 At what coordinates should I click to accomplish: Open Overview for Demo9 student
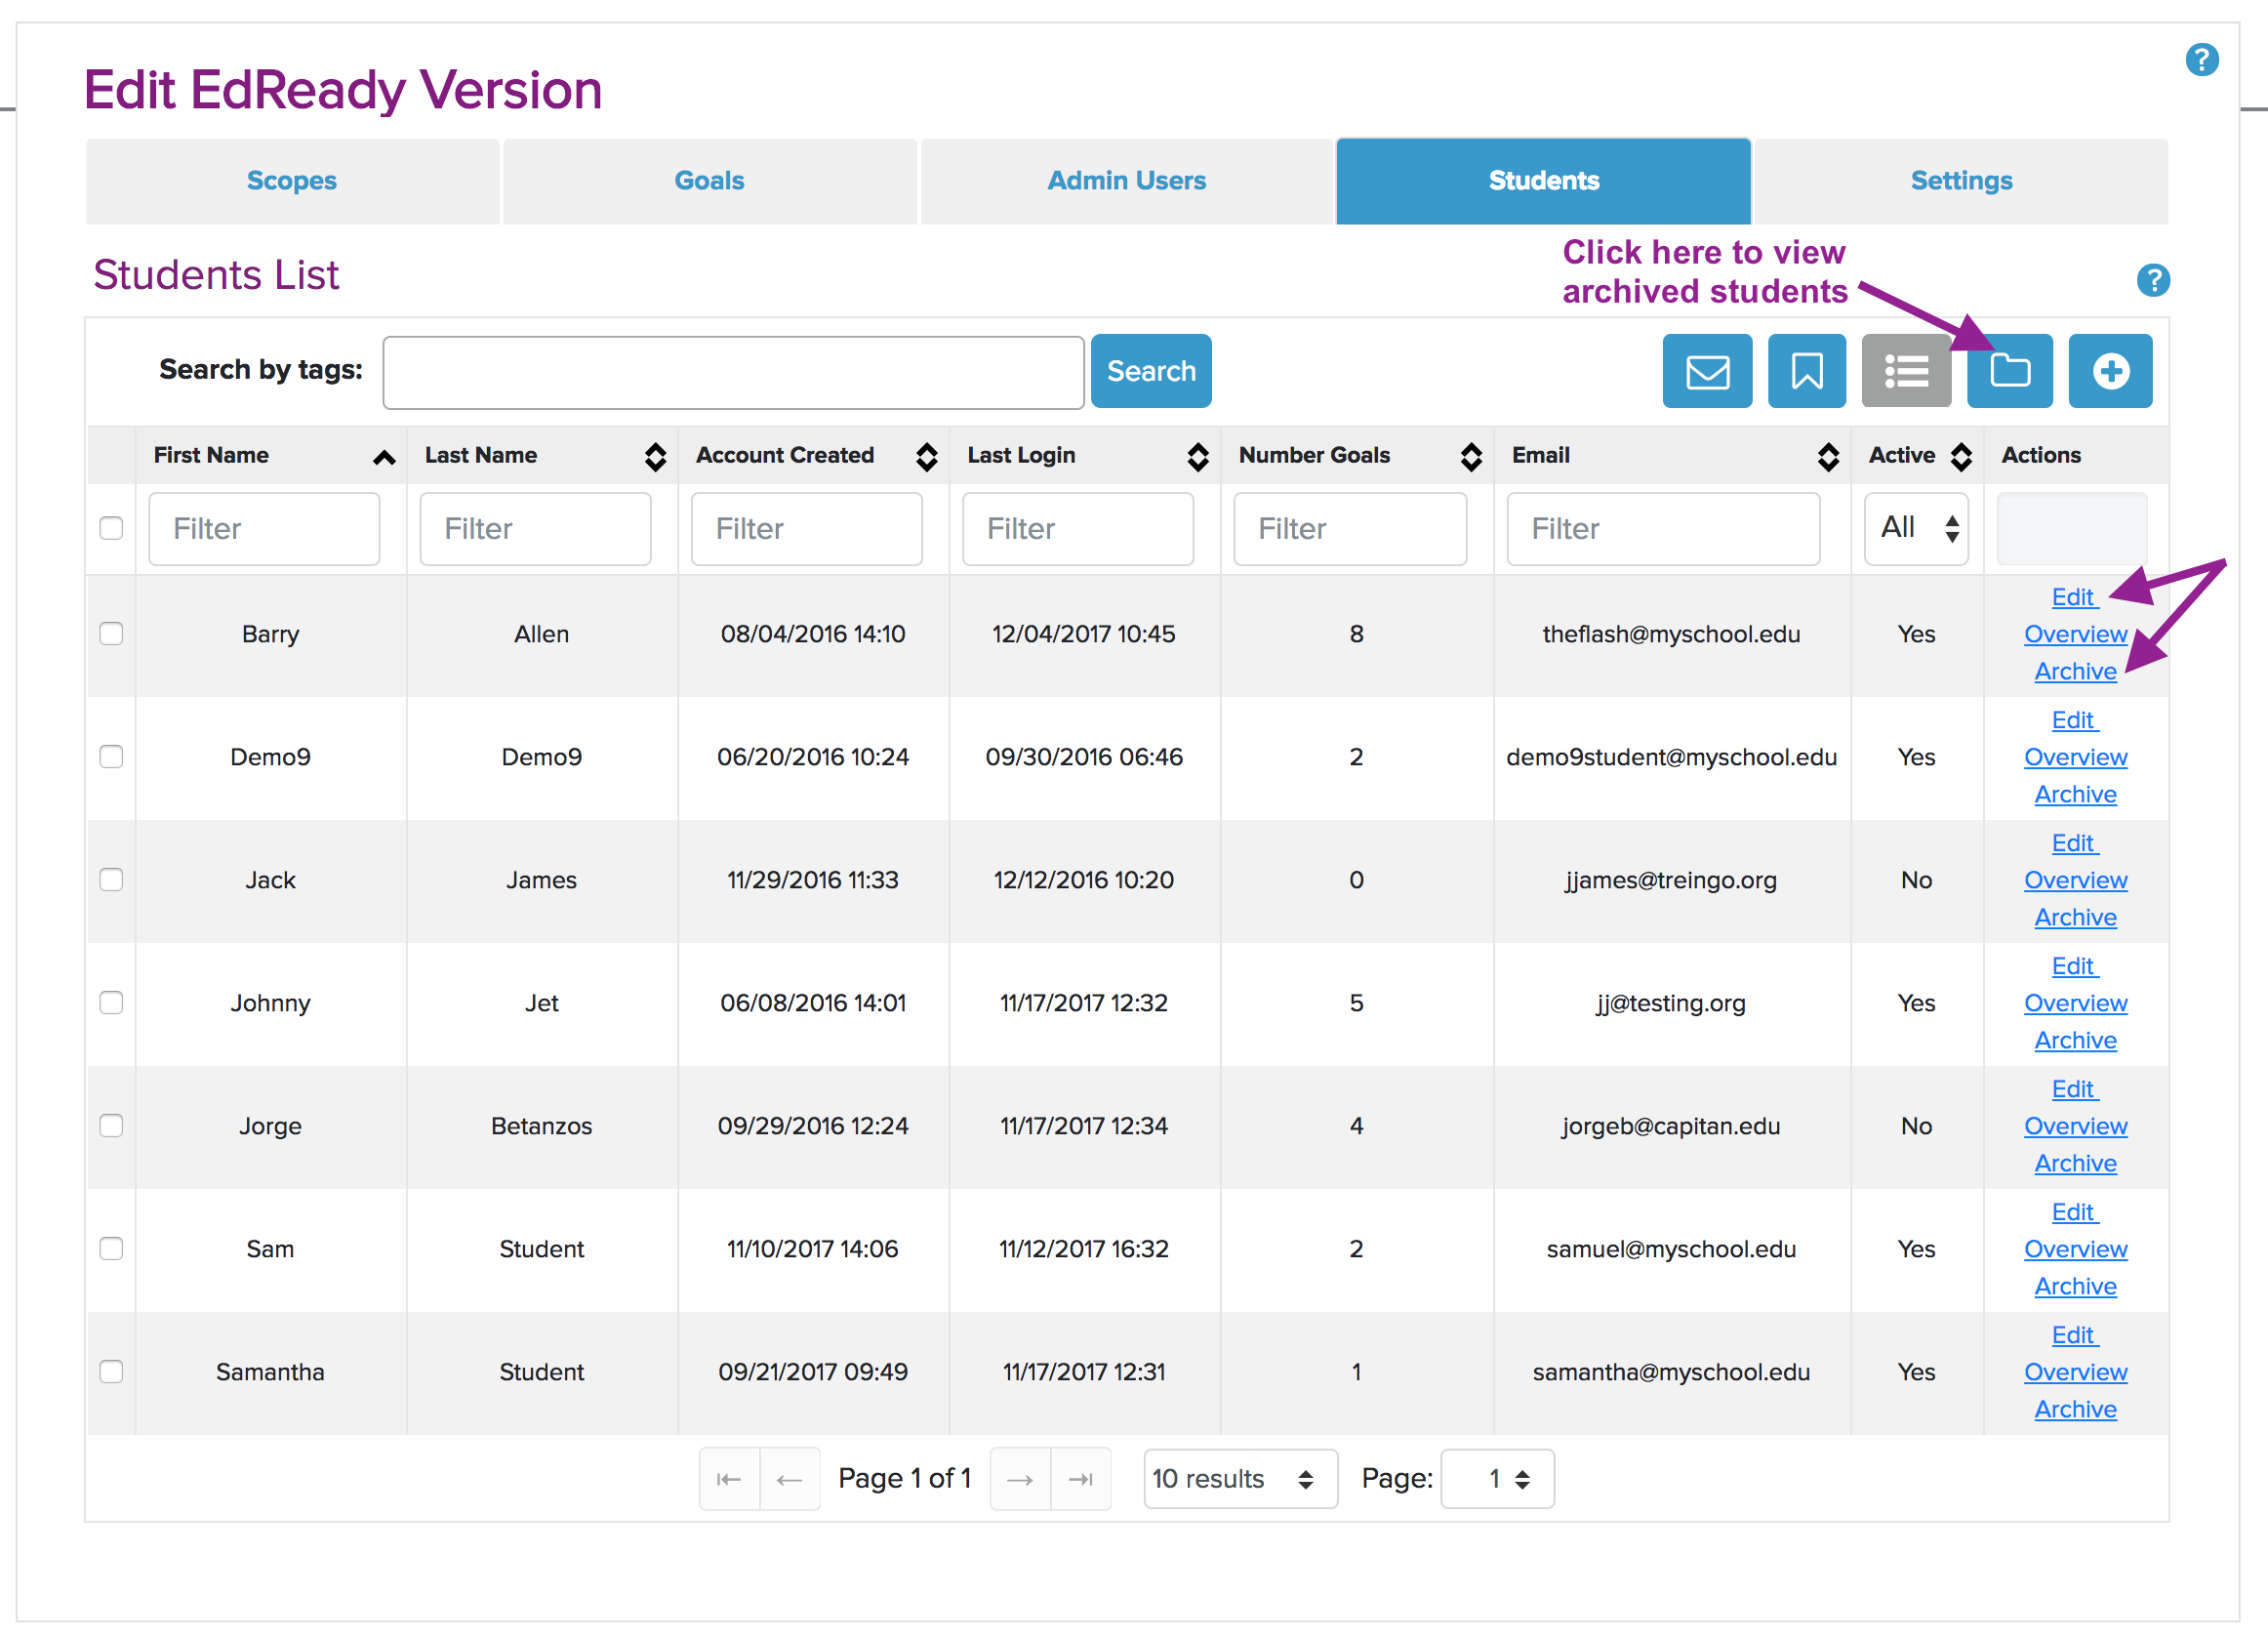point(2076,757)
